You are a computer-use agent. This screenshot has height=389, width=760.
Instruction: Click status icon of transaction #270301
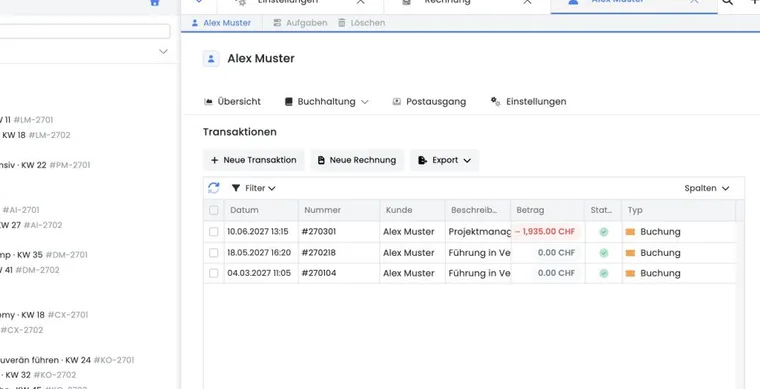point(603,232)
